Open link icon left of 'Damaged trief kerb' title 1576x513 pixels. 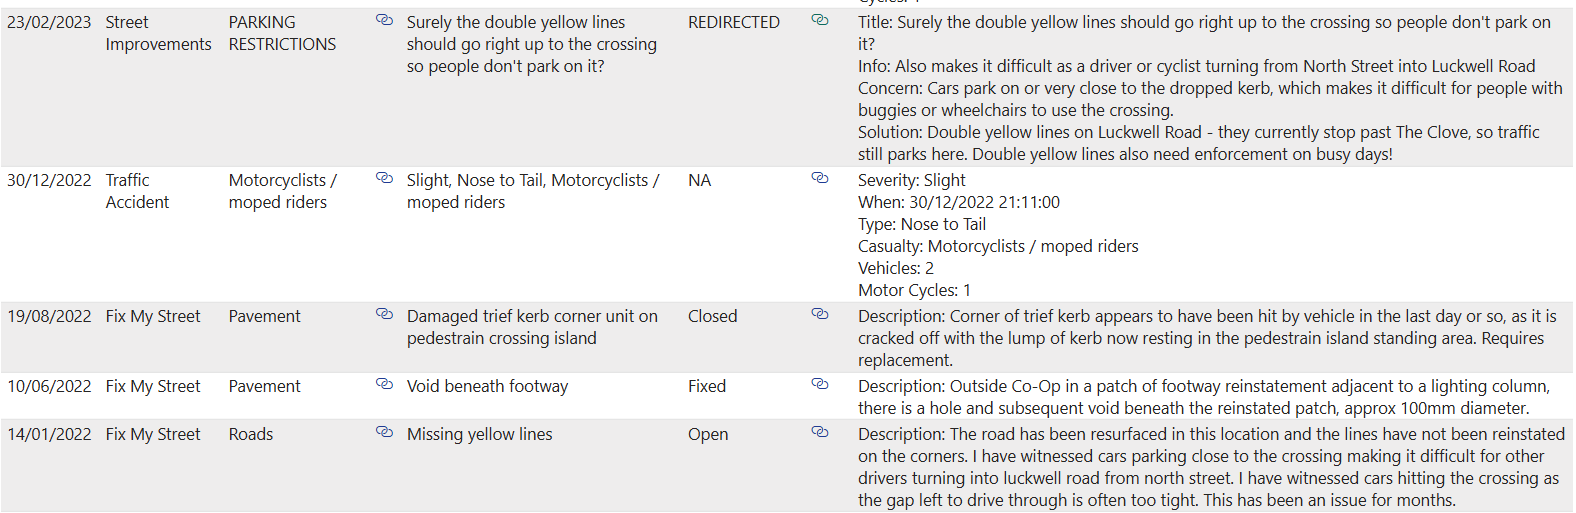[384, 314]
